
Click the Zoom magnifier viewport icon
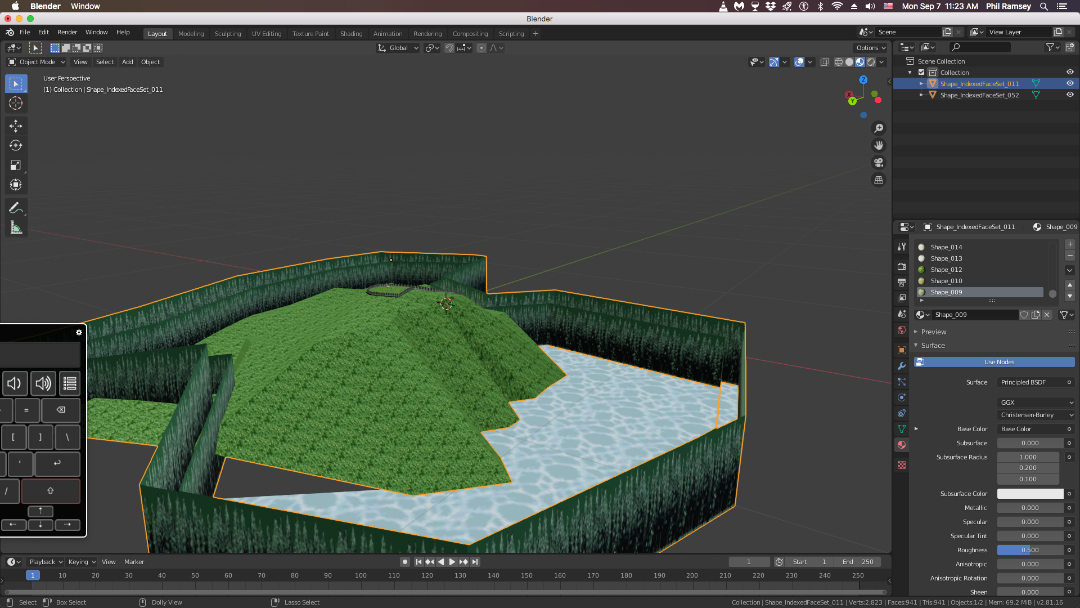click(x=878, y=129)
